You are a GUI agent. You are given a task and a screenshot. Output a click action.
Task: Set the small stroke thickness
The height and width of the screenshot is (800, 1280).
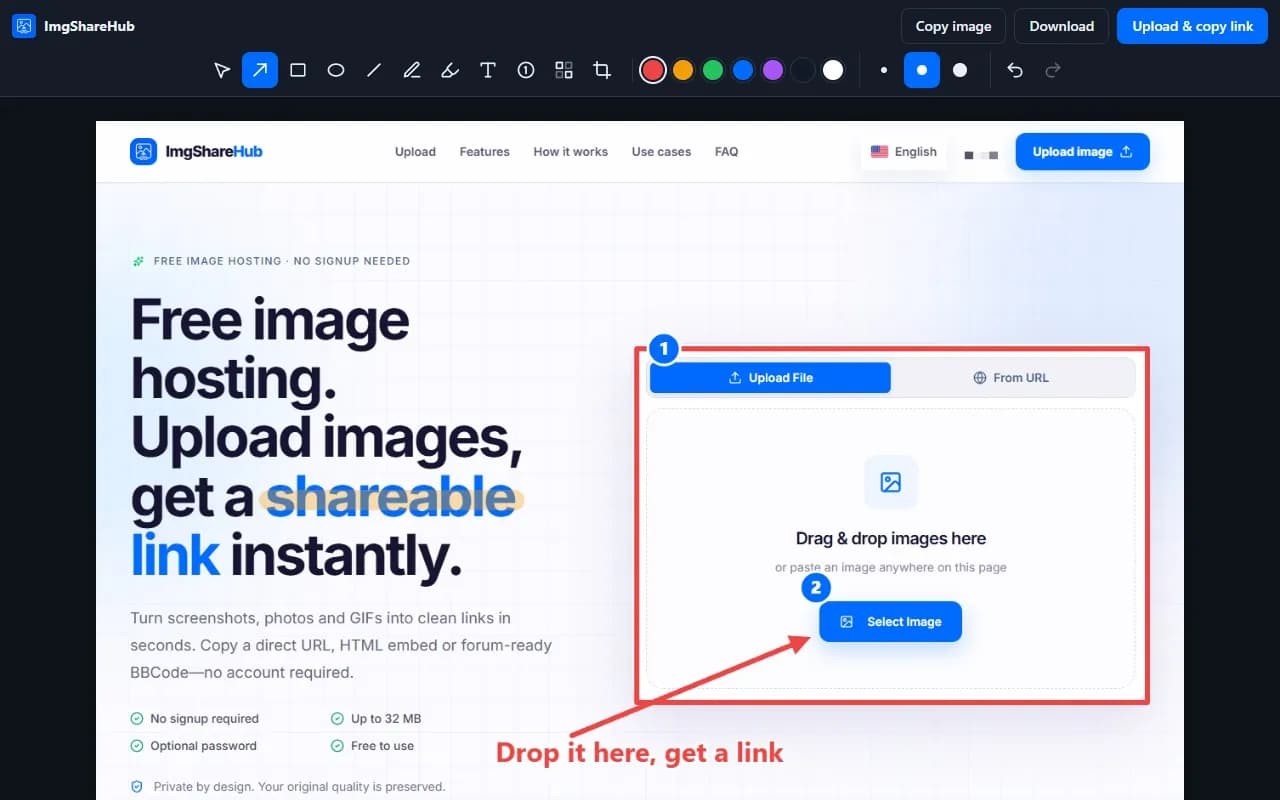click(x=884, y=70)
